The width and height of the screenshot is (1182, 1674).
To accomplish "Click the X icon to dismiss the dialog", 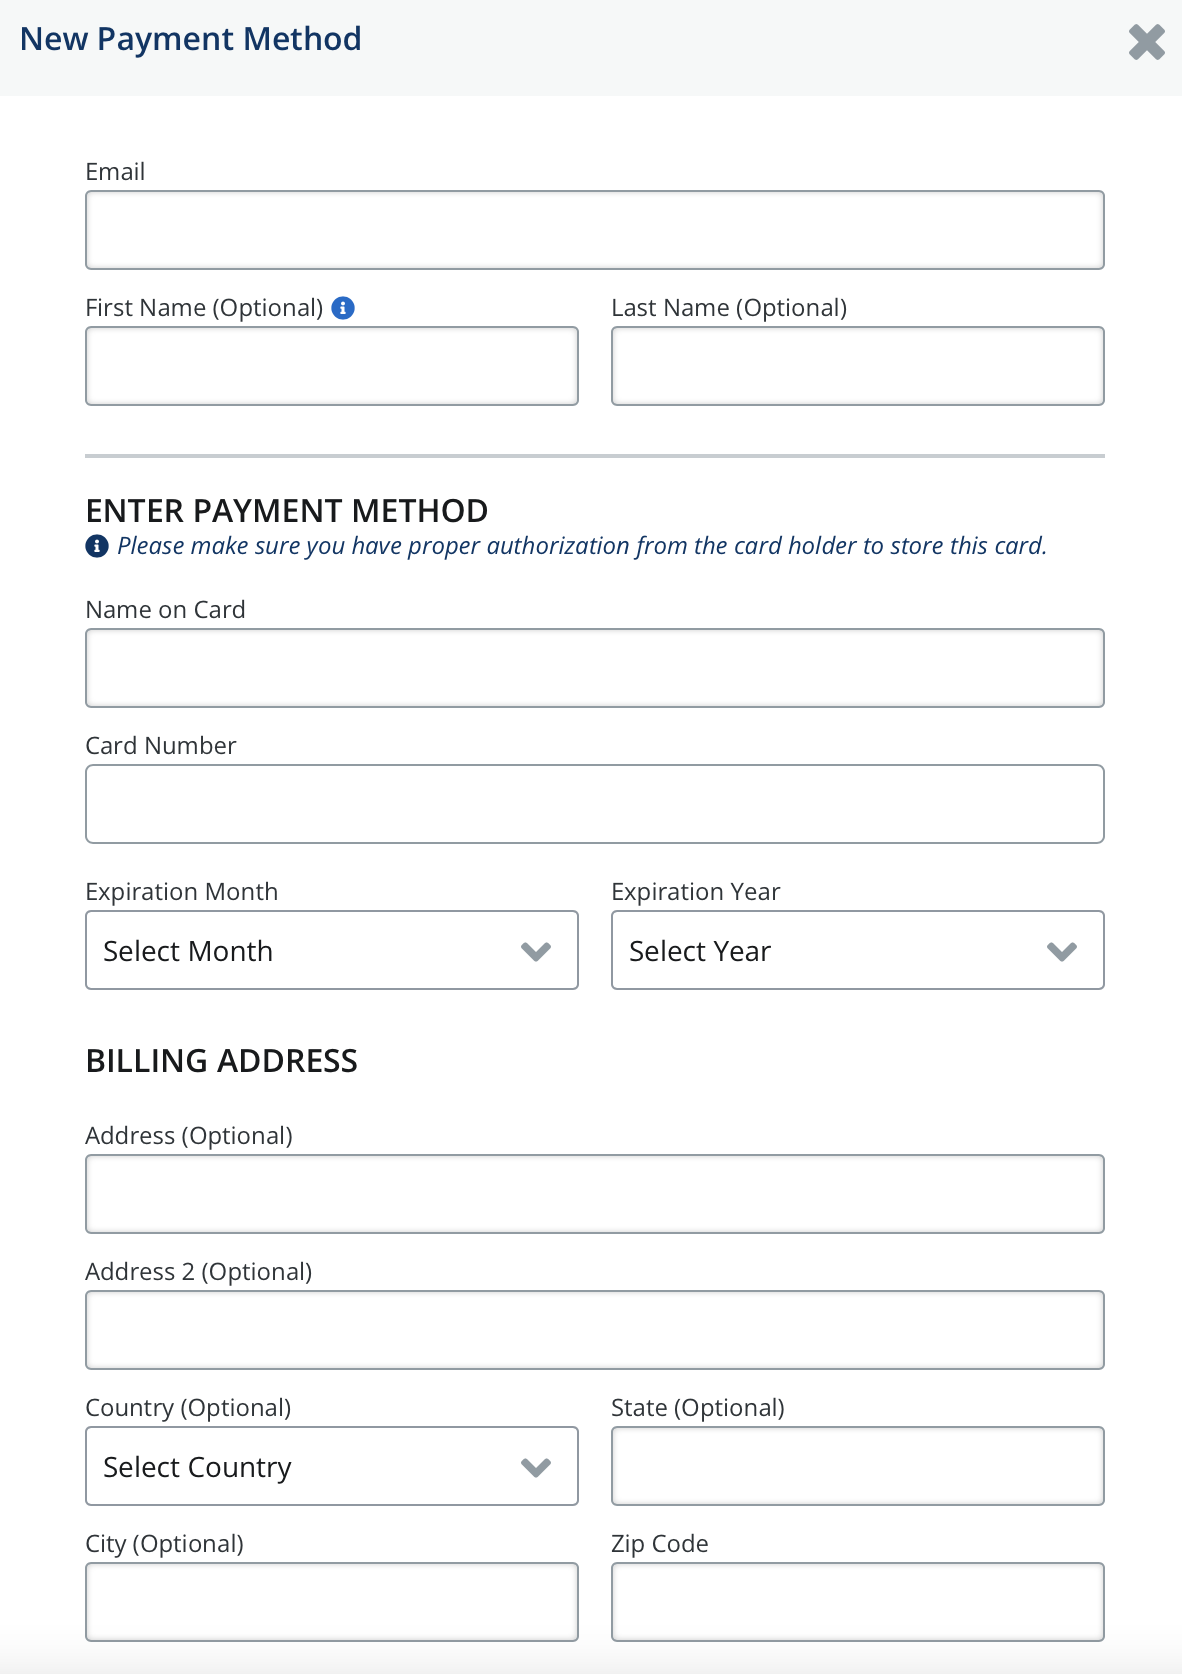I will (1146, 42).
